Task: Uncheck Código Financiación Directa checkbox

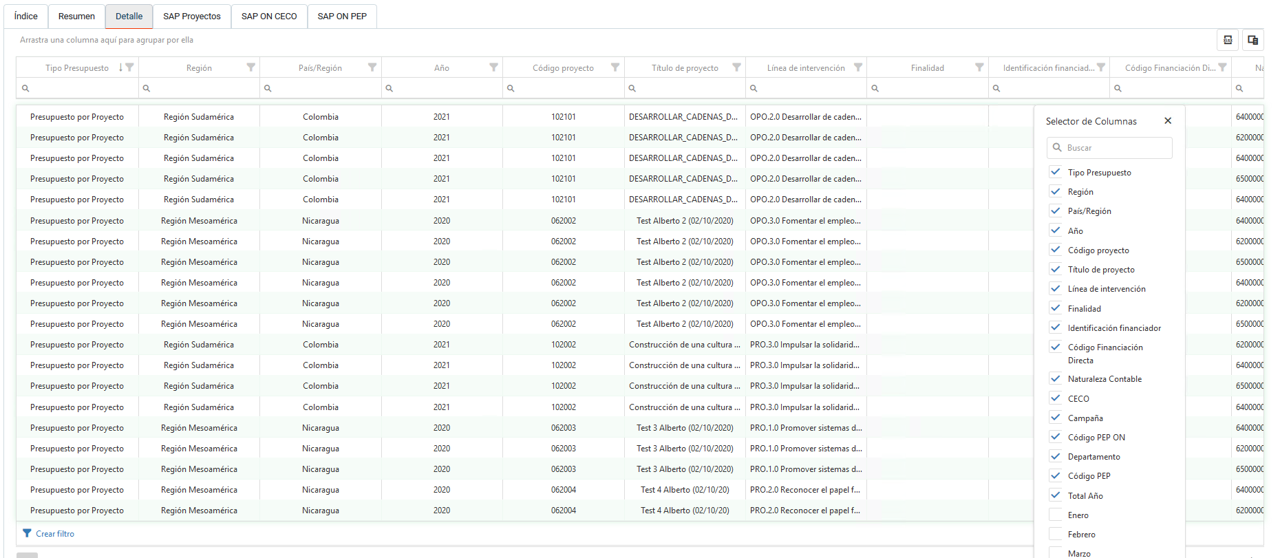Action: pos(1055,347)
